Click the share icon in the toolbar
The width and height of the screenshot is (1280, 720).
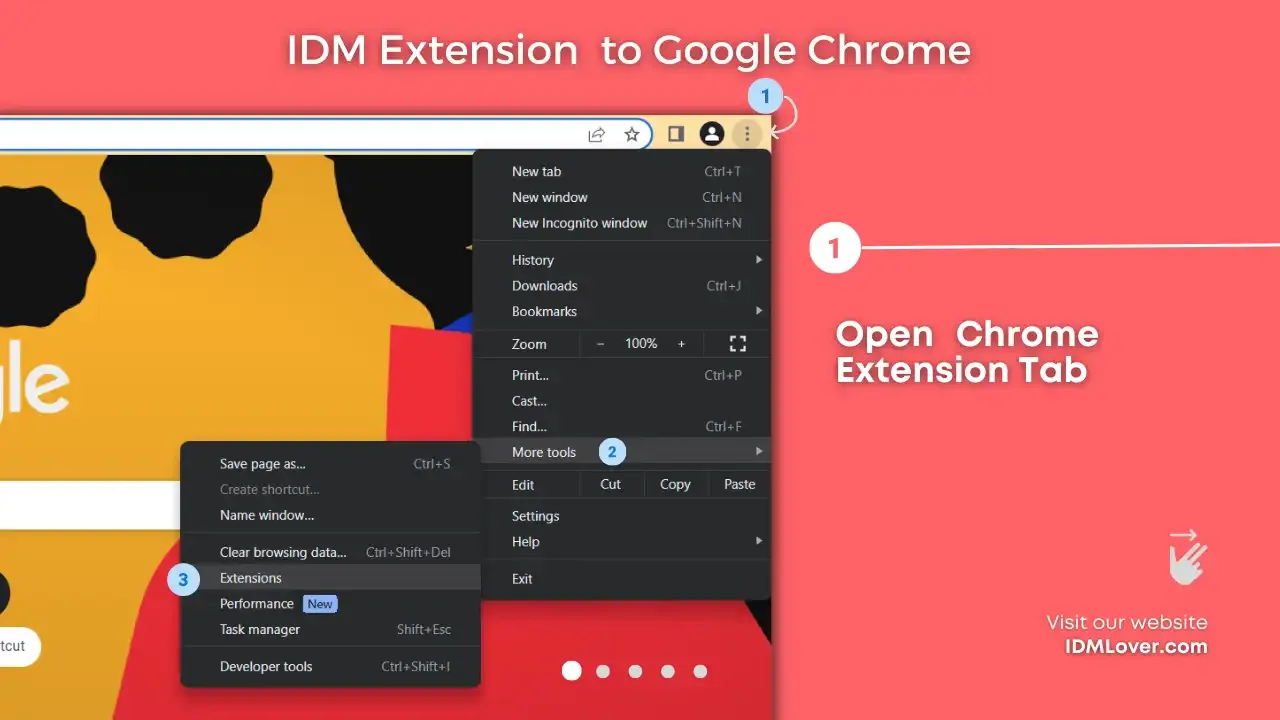pos(596,133)
